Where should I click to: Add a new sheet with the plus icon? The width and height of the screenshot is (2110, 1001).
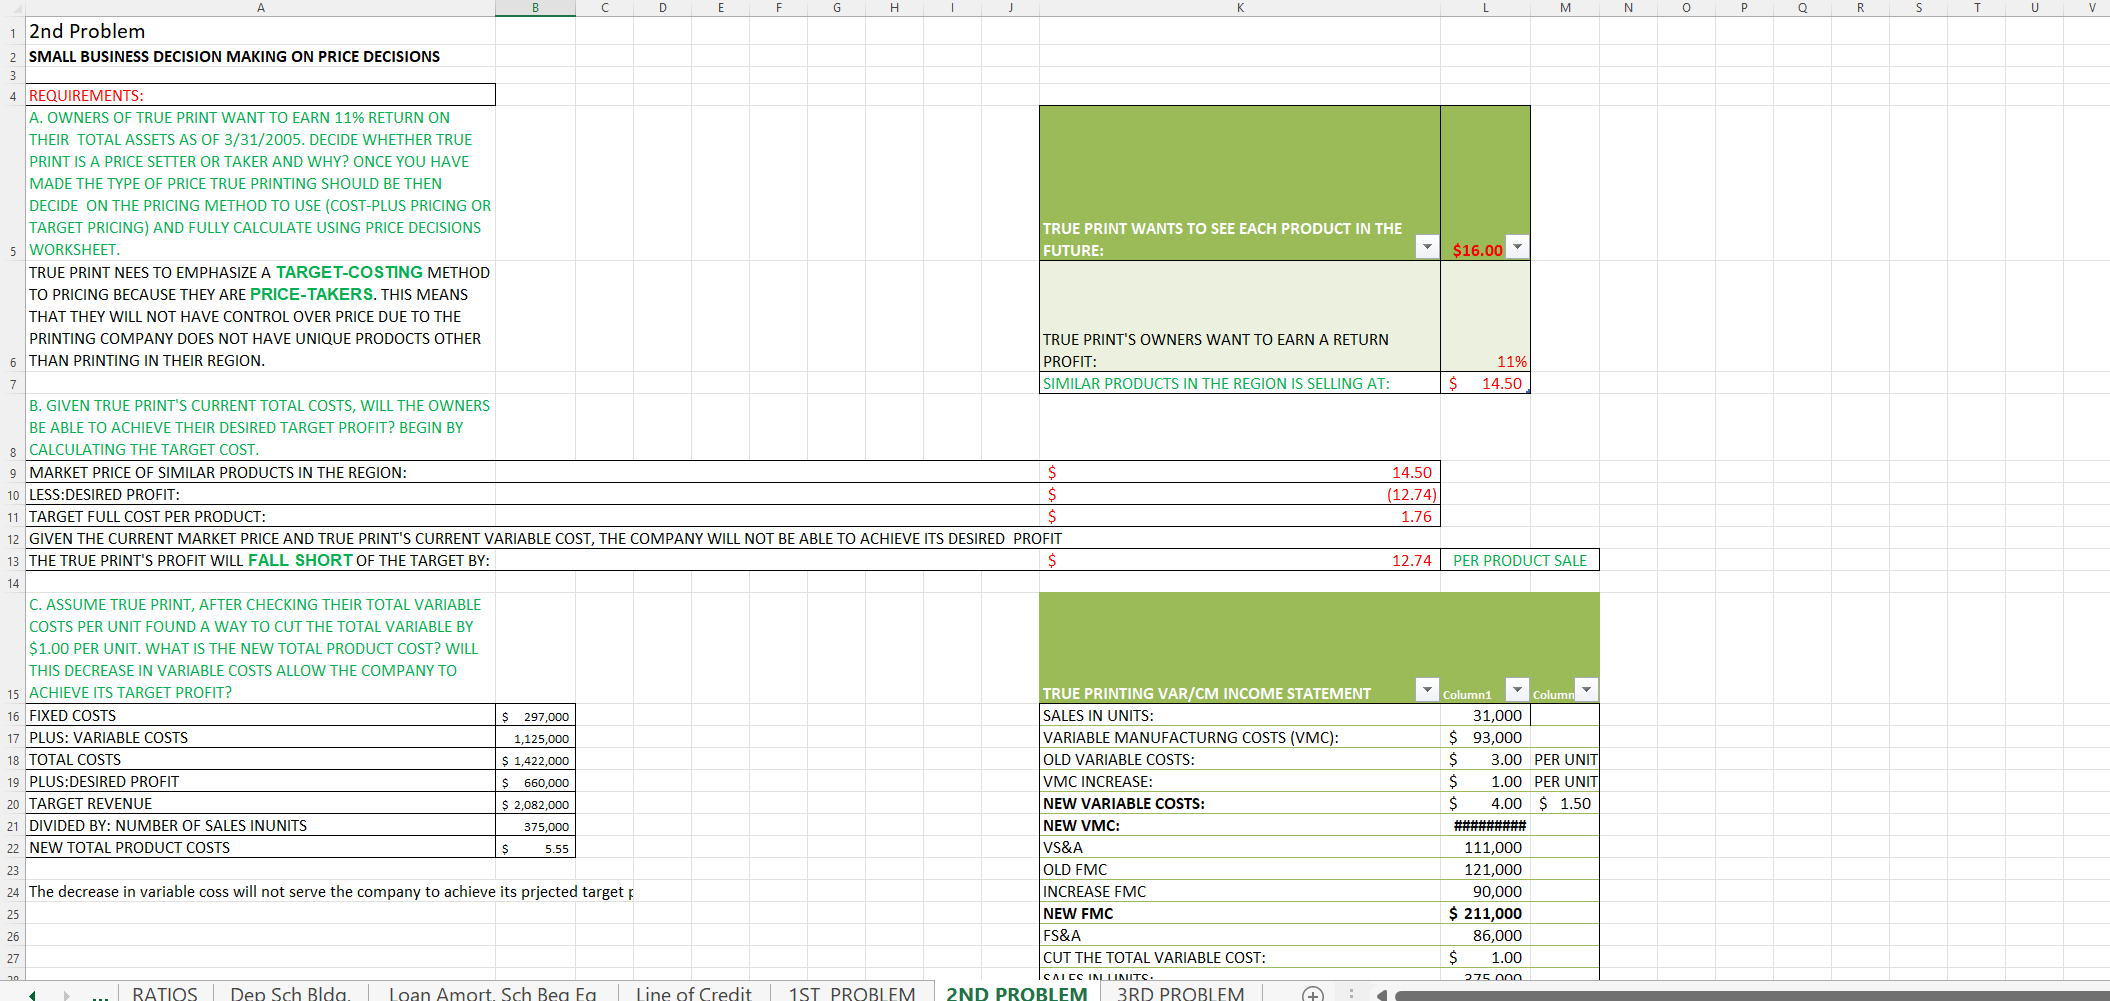pos(1312,993)
